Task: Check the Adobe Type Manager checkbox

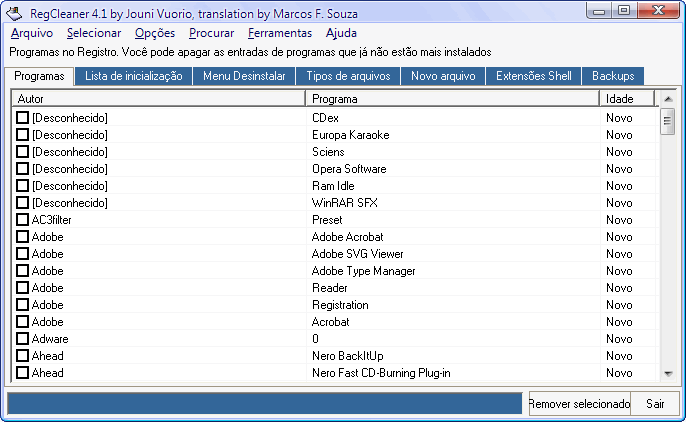Action: (x=22, y=271)
